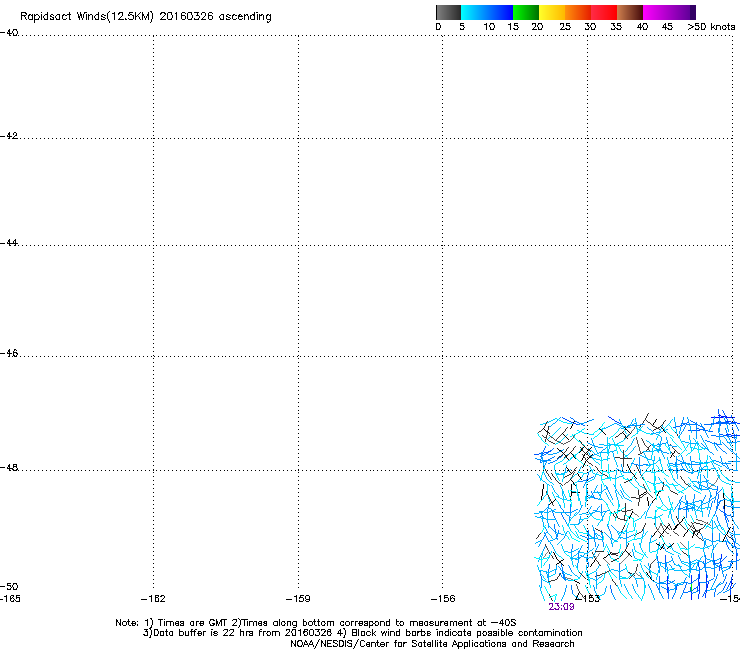Select the brown 35–40 knots legend segment
The image size is (740, 650).
coord(630,12)
